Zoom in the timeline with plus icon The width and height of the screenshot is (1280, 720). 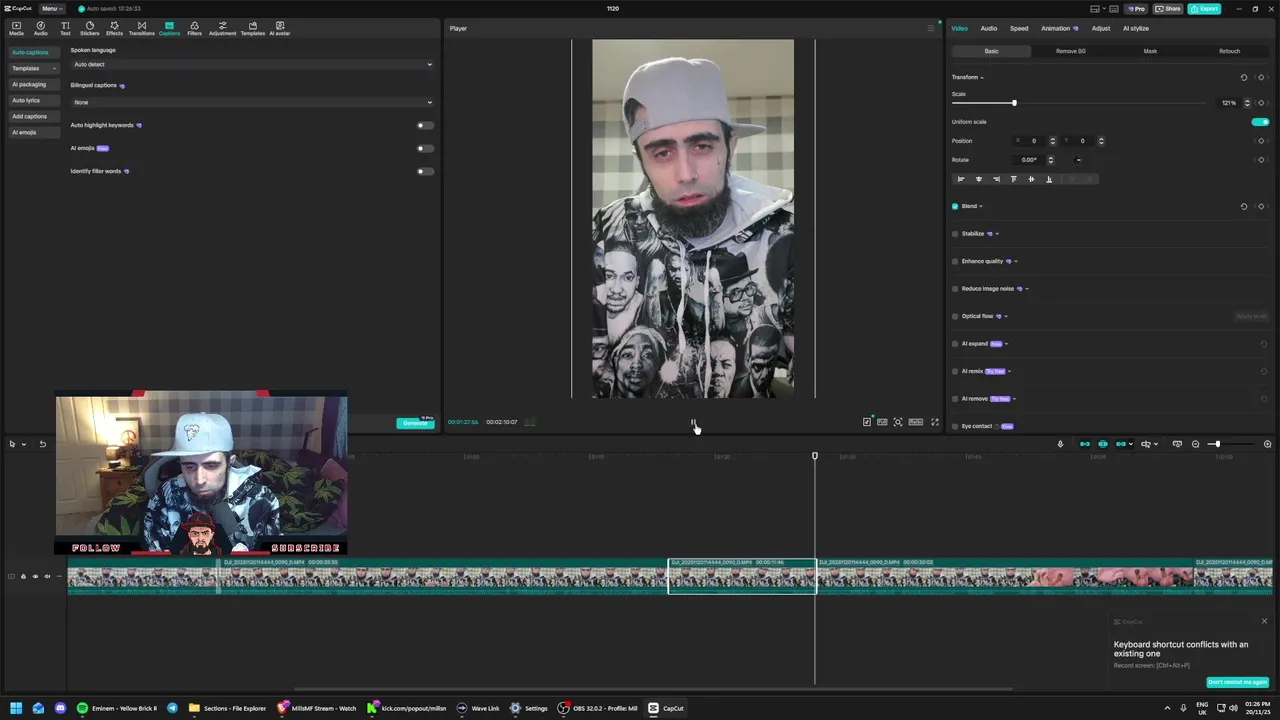coord(1267,444)
